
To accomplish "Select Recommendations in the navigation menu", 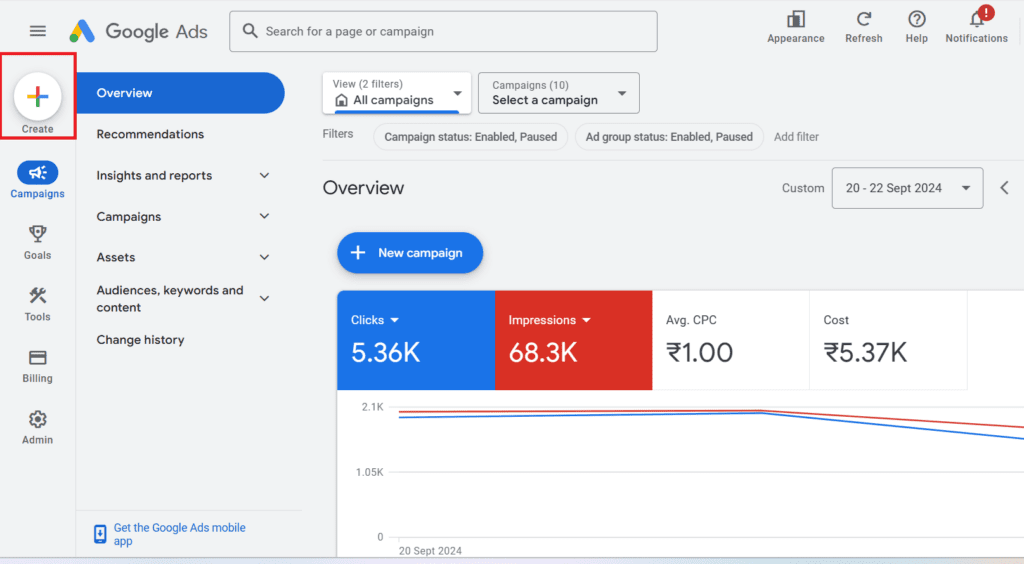I will pyautogui.click(x=150, y=134).
